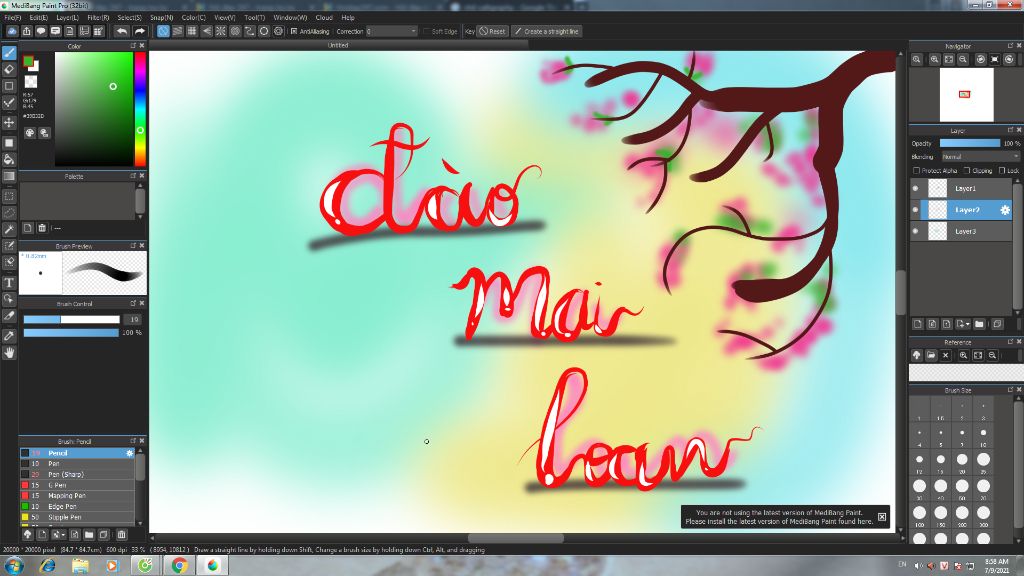Click the Undo arrow in toolbar

[121, 31]
